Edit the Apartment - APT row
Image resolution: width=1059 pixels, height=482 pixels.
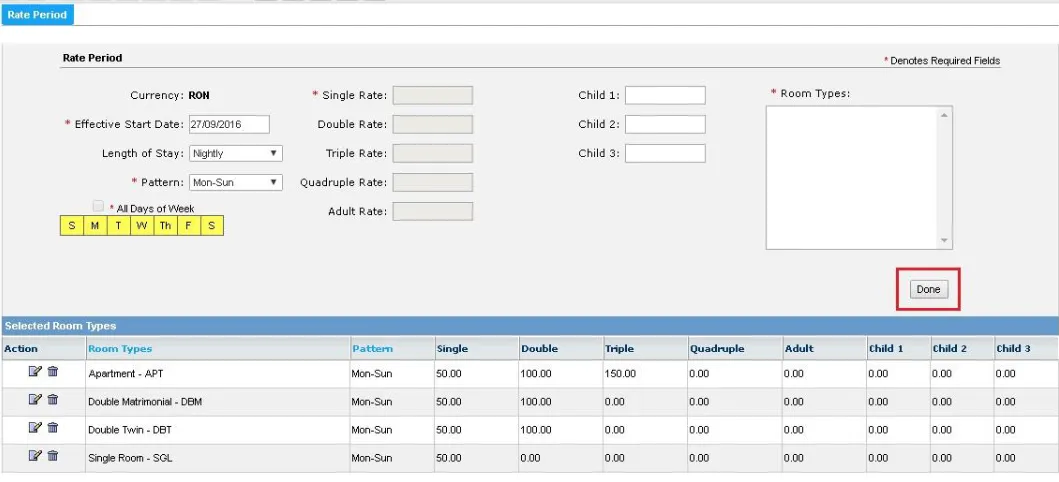pos(35,371)
